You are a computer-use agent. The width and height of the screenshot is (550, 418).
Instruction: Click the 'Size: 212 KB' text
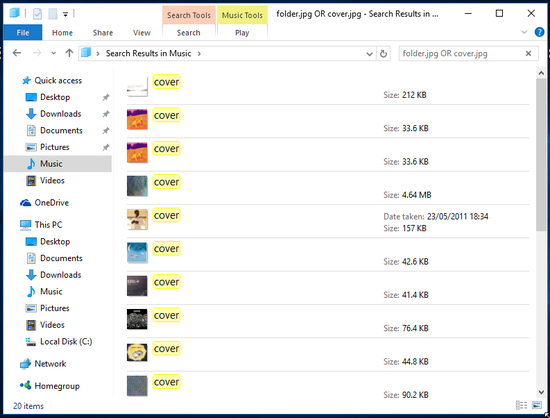point(405,95)
